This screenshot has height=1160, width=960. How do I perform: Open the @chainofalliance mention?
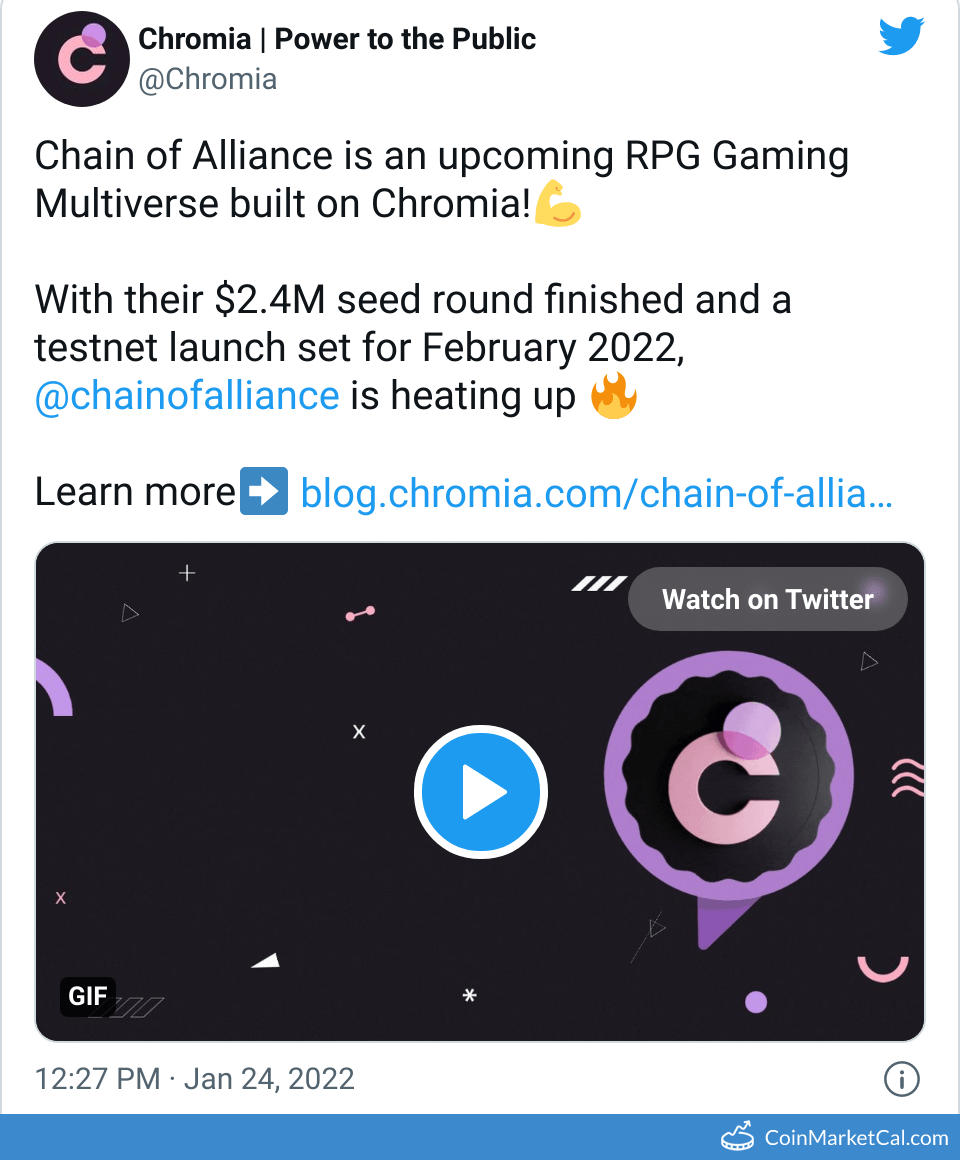click(188, 396)
